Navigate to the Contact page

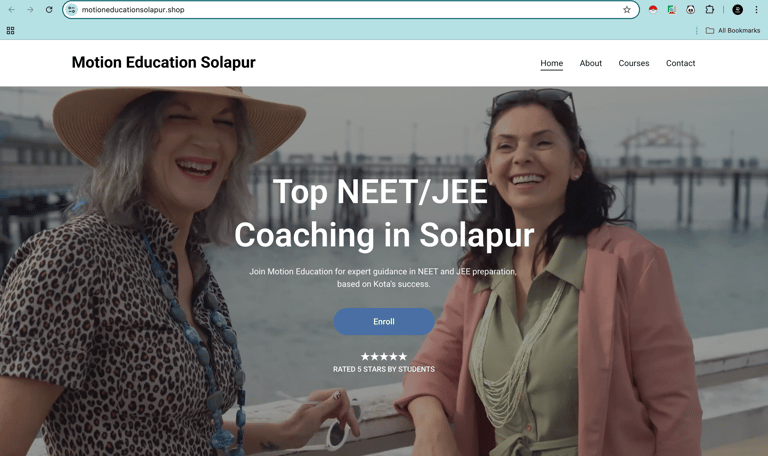point(680,63)
